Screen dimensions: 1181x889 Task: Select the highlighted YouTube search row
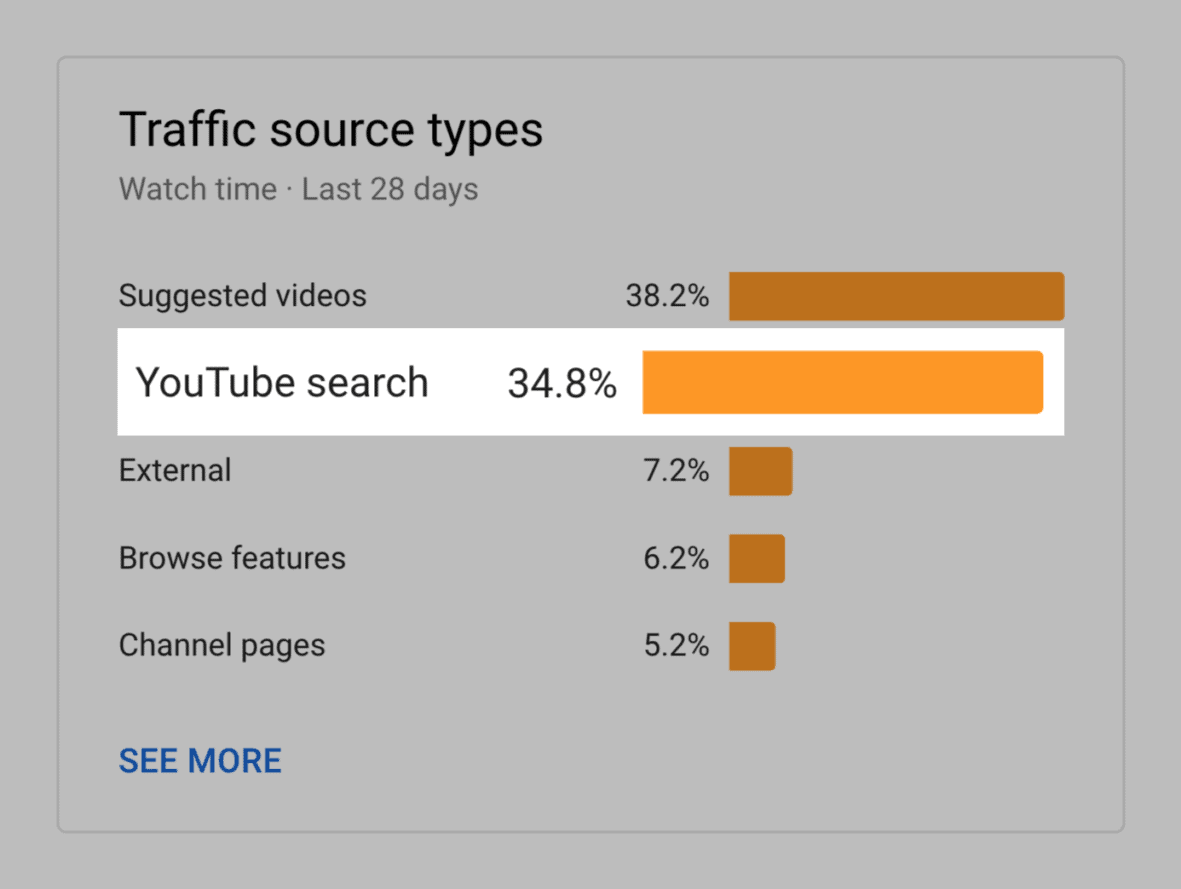[590, 382]
